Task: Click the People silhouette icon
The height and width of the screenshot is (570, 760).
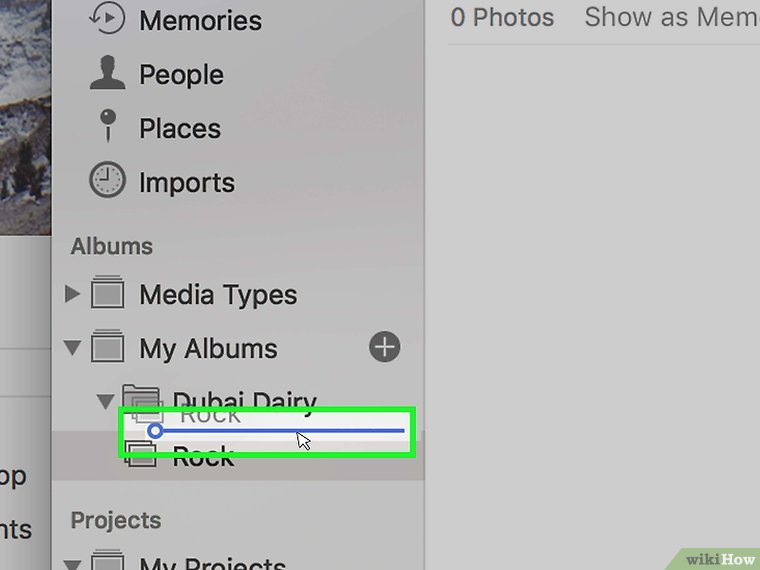Action: point(107,74)
